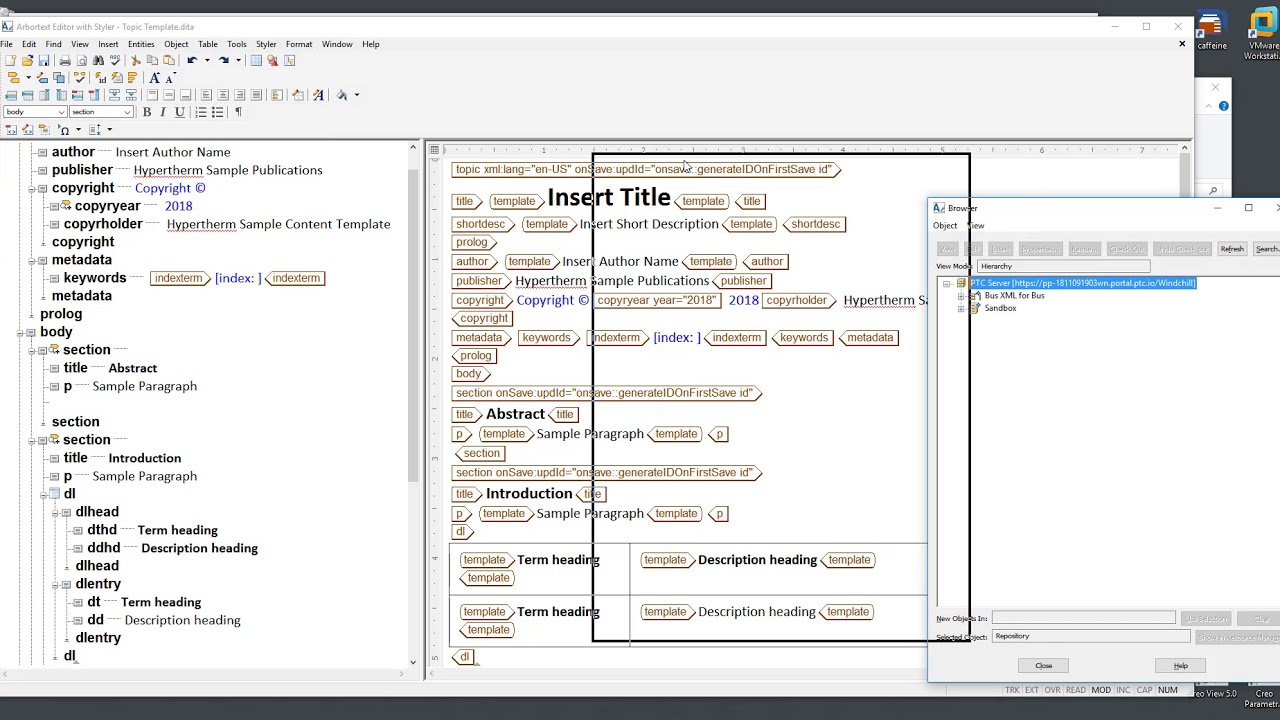The image size is (1280, 720).
Task: Open the Tools menu
Action: click(x=237, y=44)
